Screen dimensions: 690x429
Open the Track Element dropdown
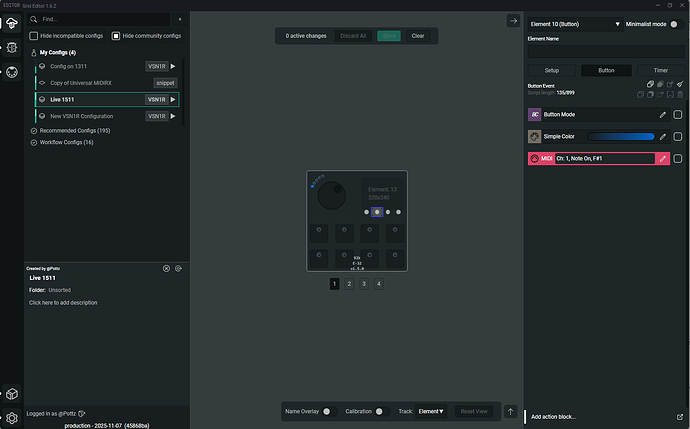[431, 411]
